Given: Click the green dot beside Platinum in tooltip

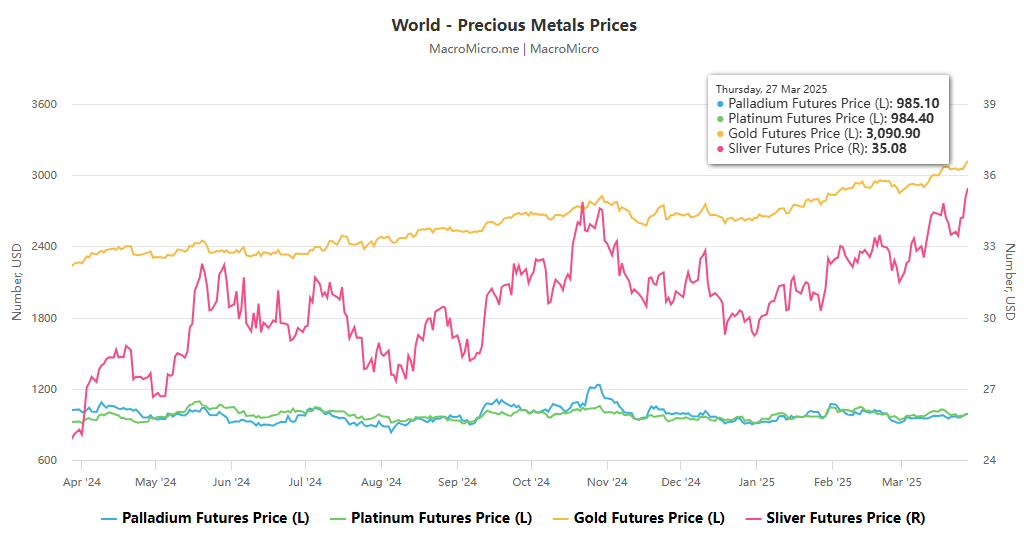Looking at the screenshot, I should pos(722,119).
